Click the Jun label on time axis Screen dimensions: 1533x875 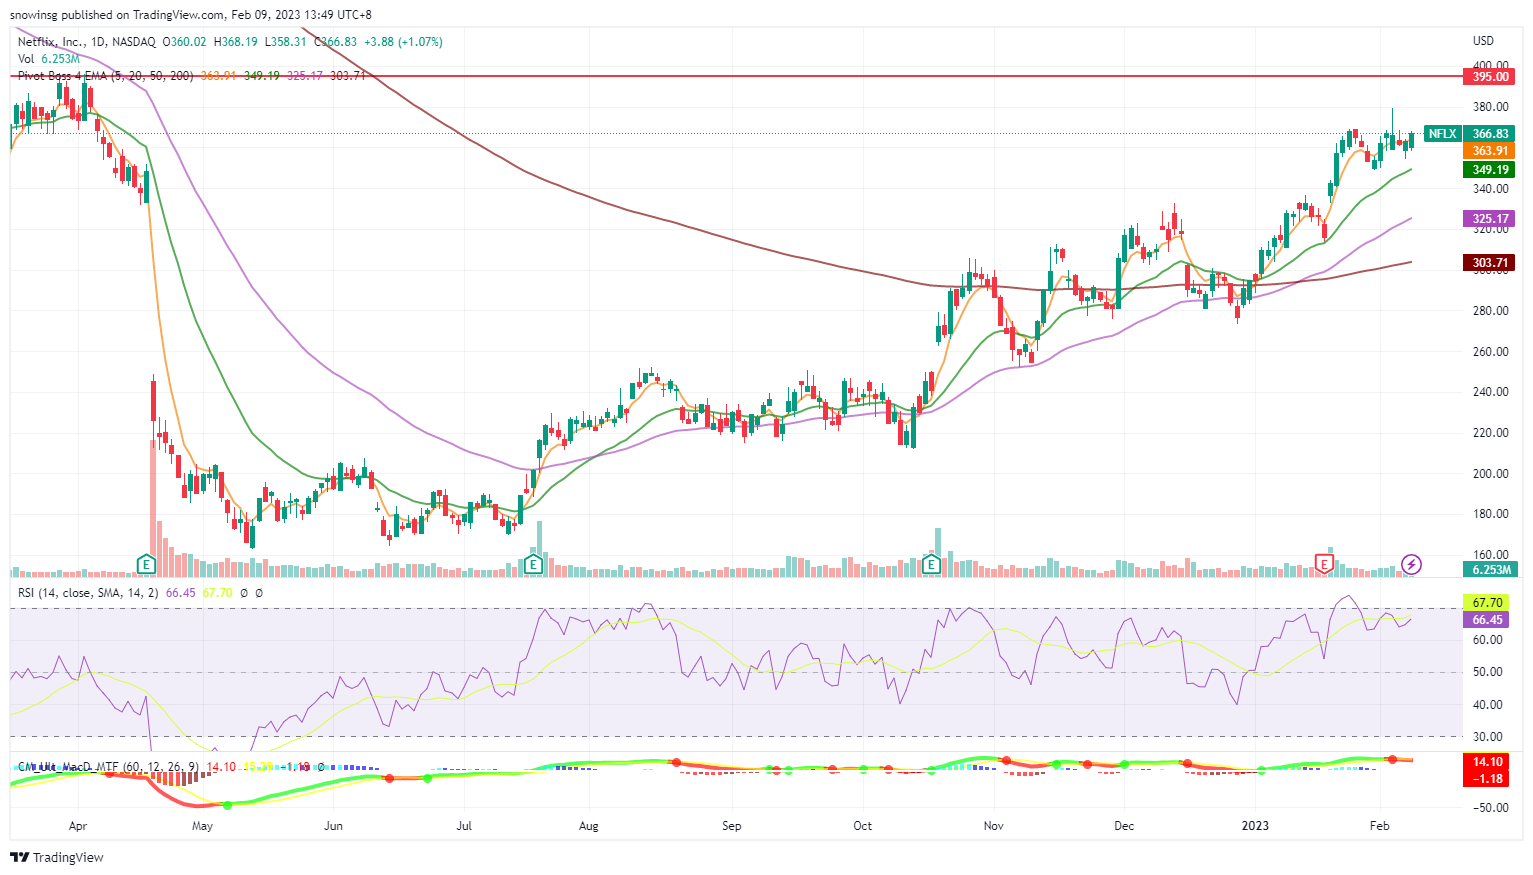(x=333, y=826)
